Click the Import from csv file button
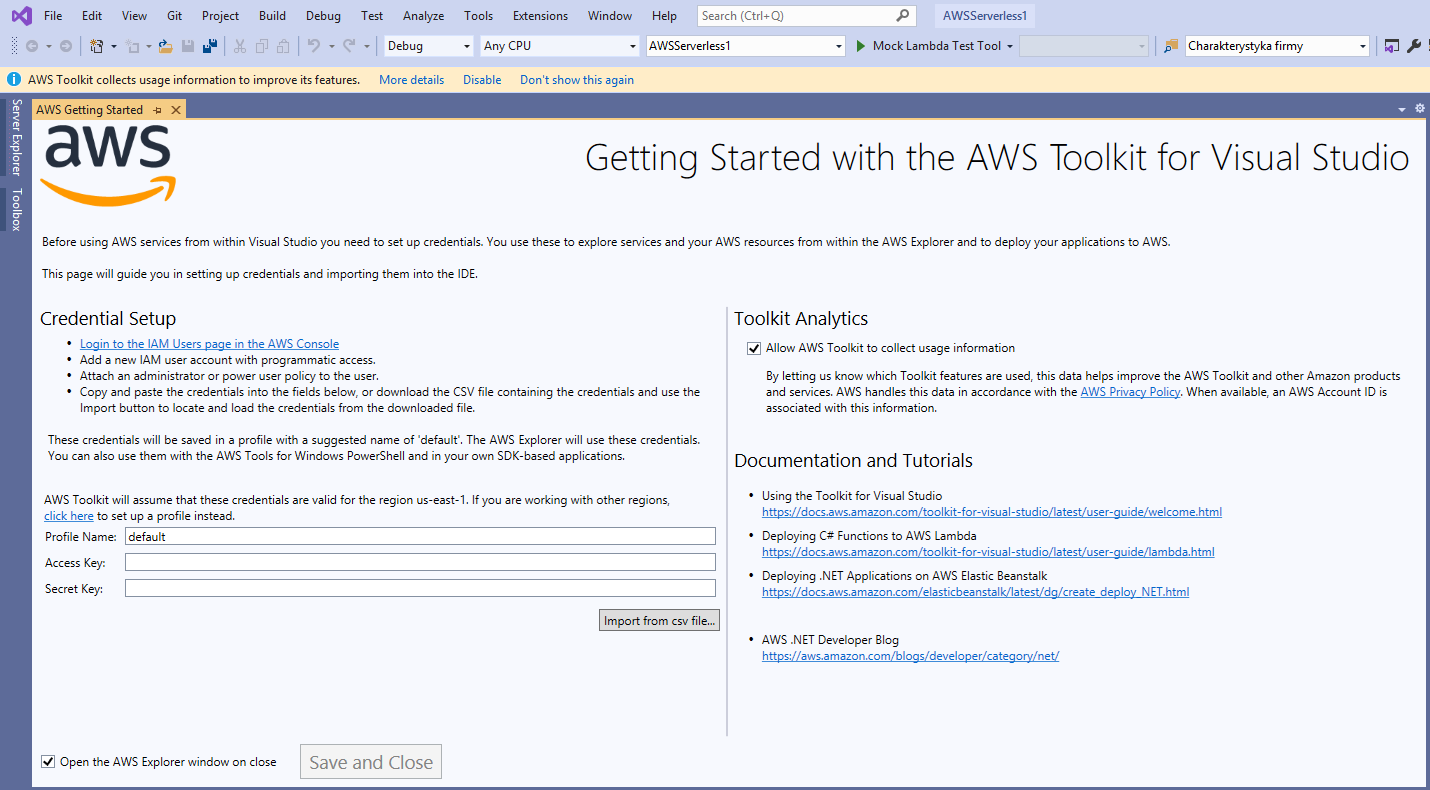The image size is (1430, 790). (x=660, y=621)
